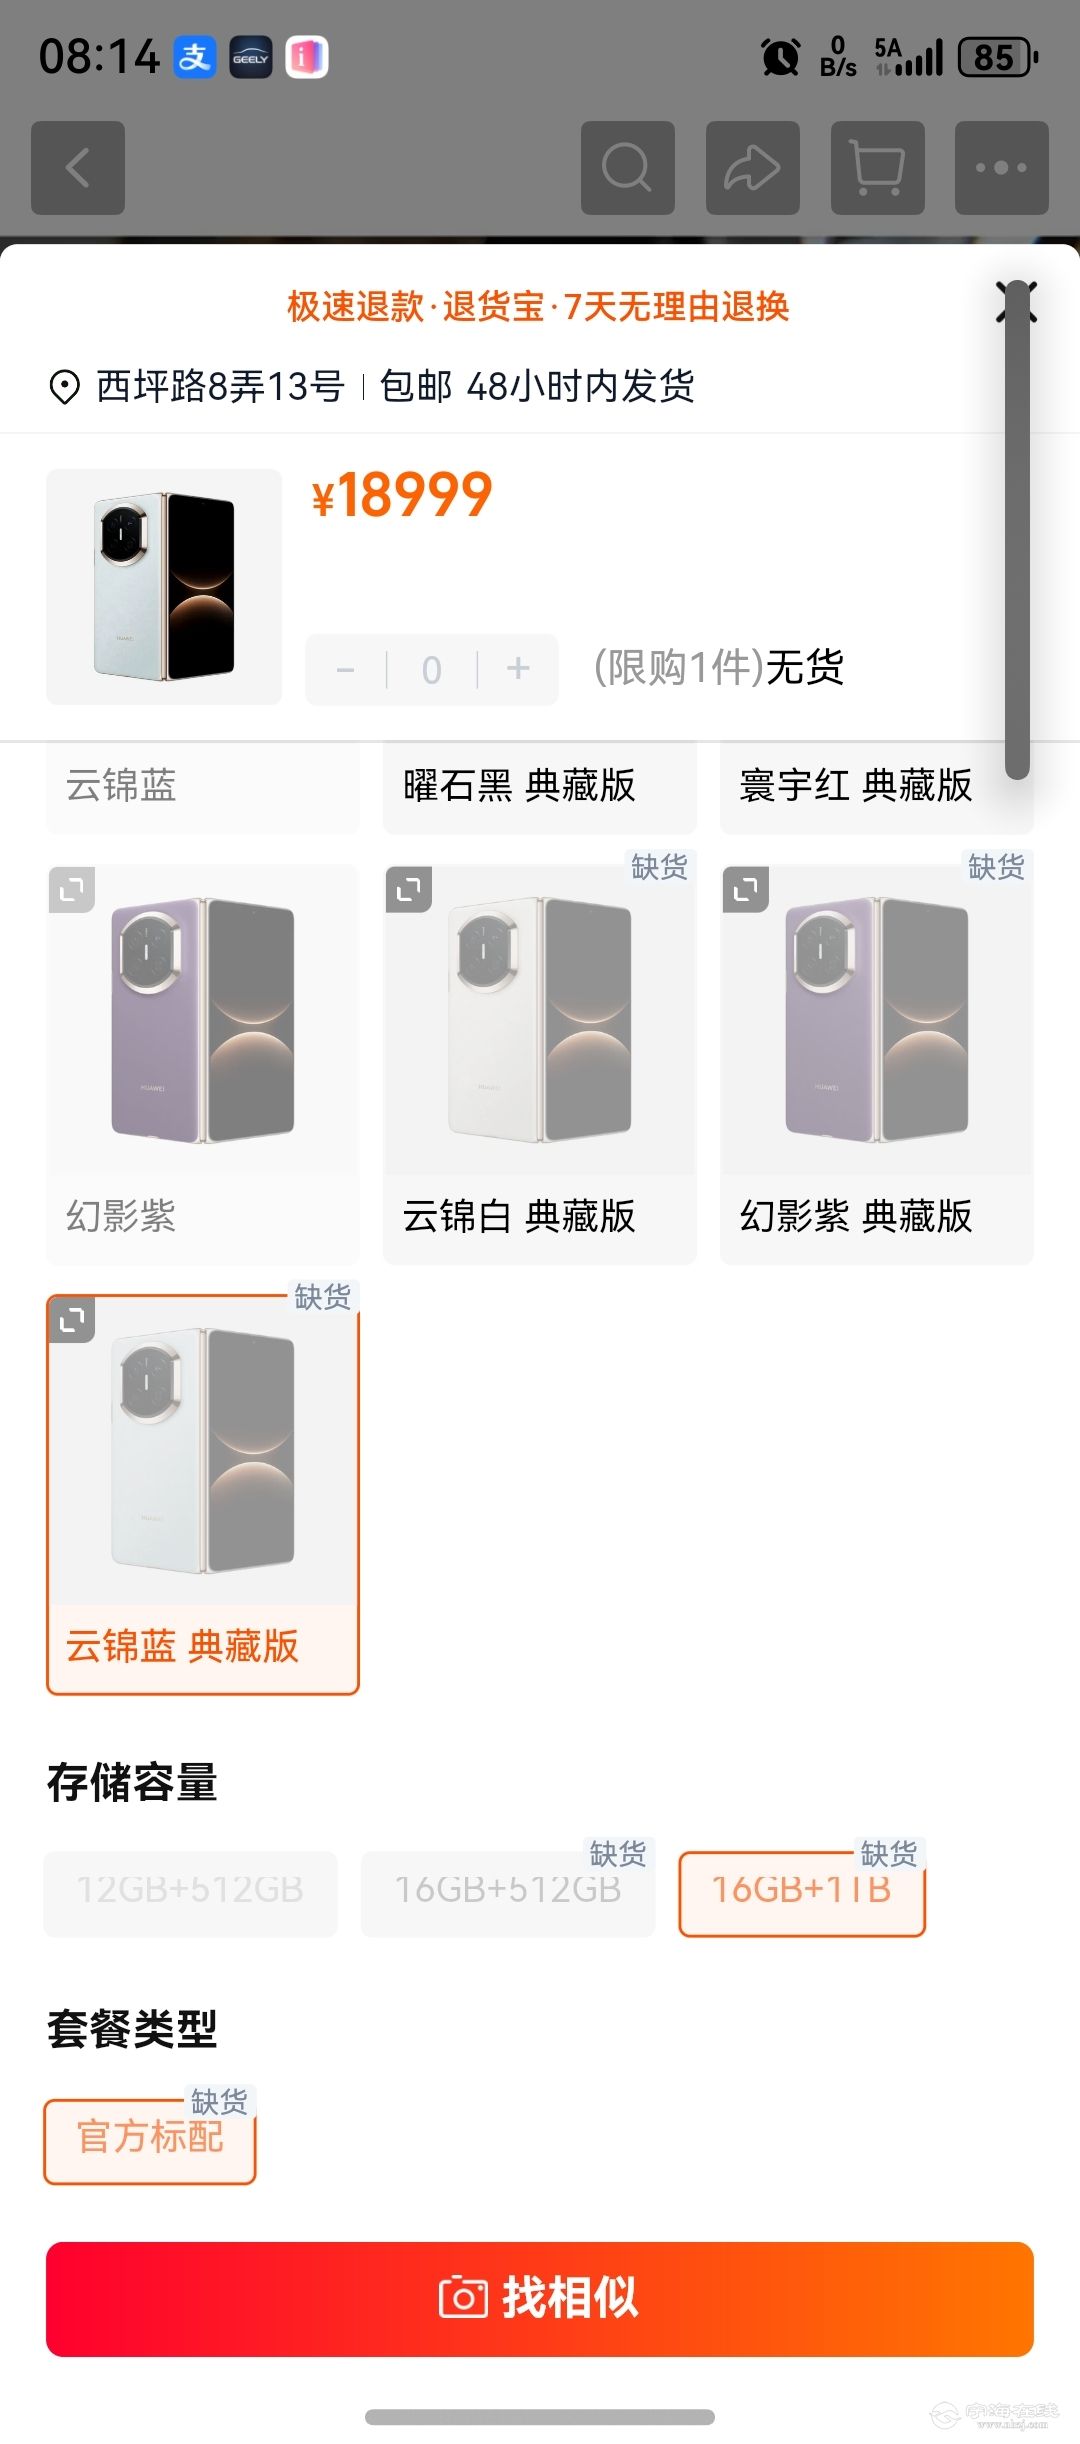Open the shopping cart icon
This screenshot has height=2444, width=1080.
pyautogui.click(x=878, y=168)
